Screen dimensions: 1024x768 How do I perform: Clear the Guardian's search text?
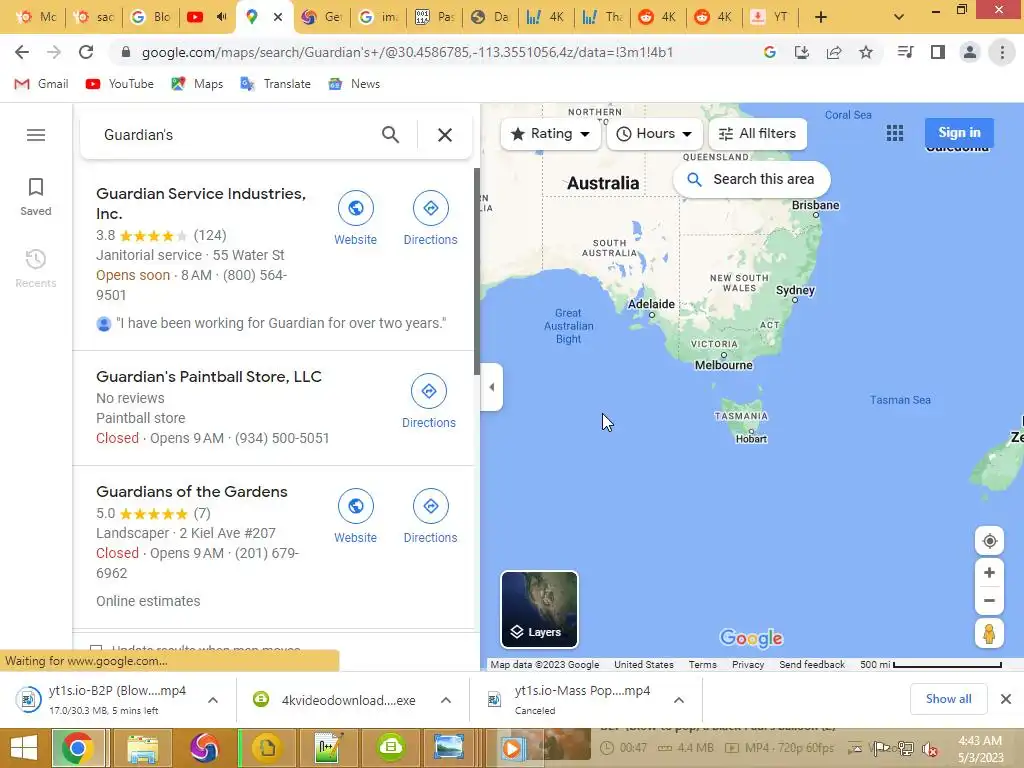[x=445, y=135]
